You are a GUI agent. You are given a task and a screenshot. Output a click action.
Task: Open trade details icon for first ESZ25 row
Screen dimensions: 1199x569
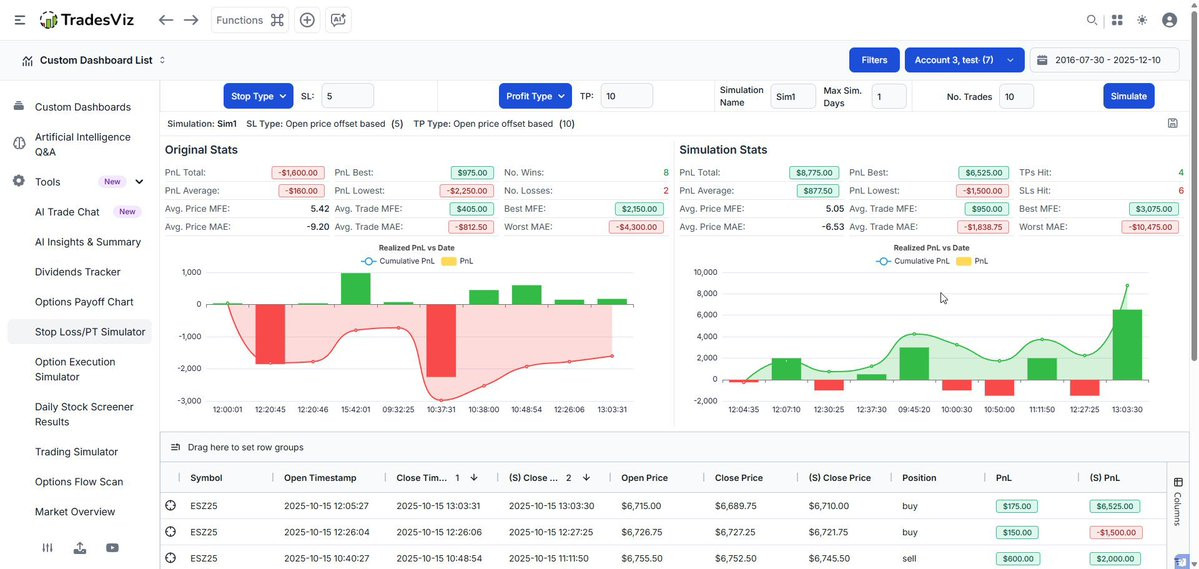pos(171,506)
